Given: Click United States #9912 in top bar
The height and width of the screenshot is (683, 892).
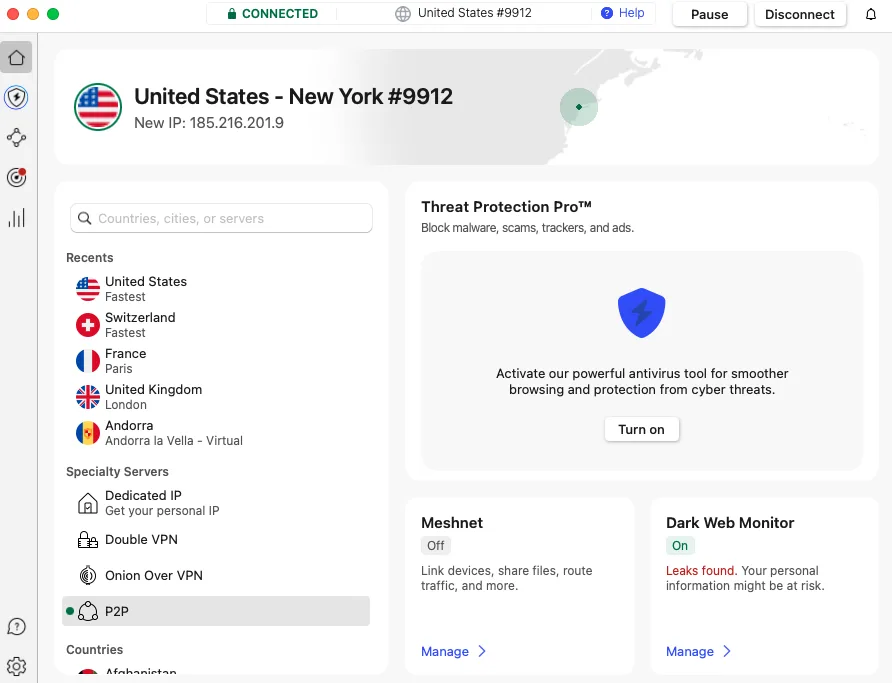Looking at the screenshot, I should [474, 13].
